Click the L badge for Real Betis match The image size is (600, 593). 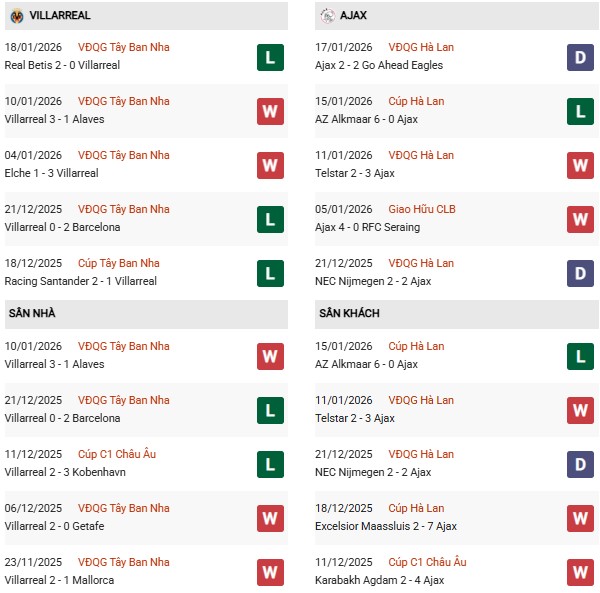click(270, 57)
